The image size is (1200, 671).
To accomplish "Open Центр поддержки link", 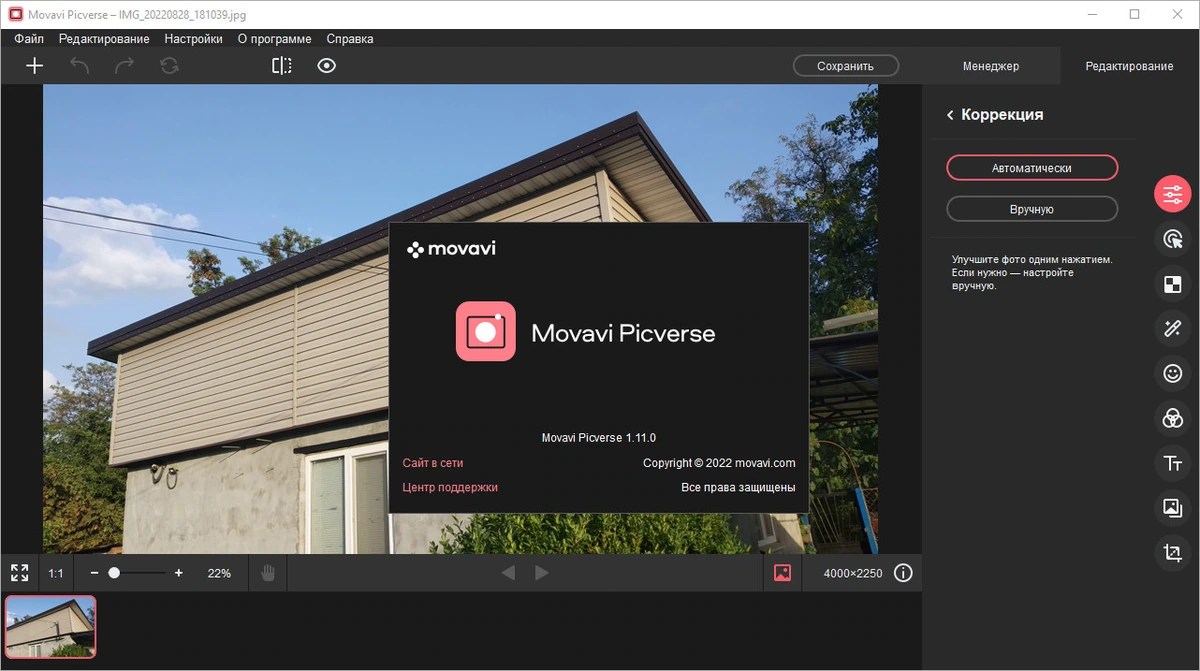I will [x=450, y=487].
